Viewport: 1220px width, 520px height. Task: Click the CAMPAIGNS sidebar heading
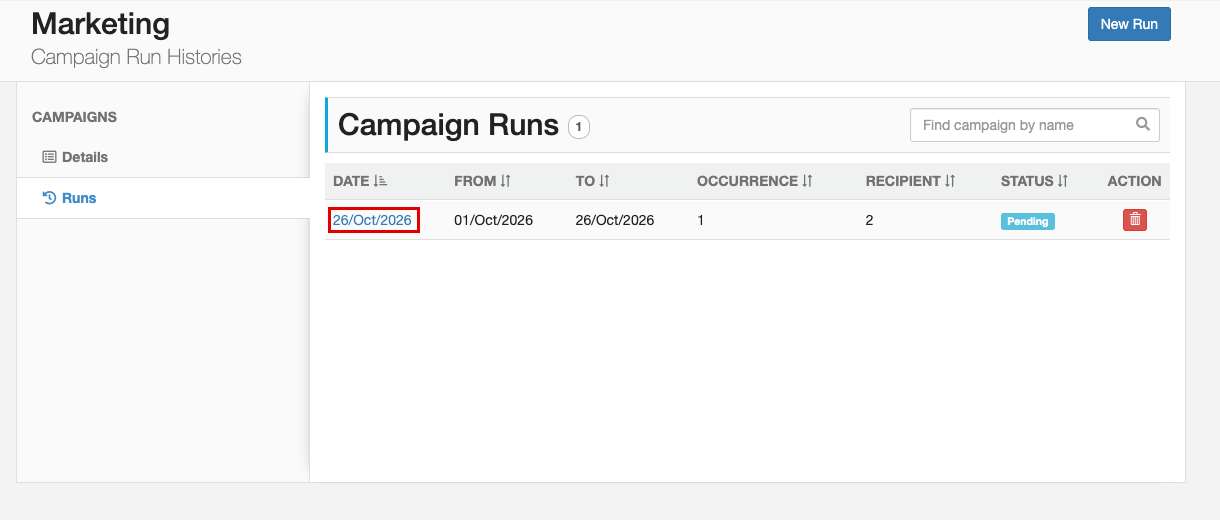click(x=74, y=117)
